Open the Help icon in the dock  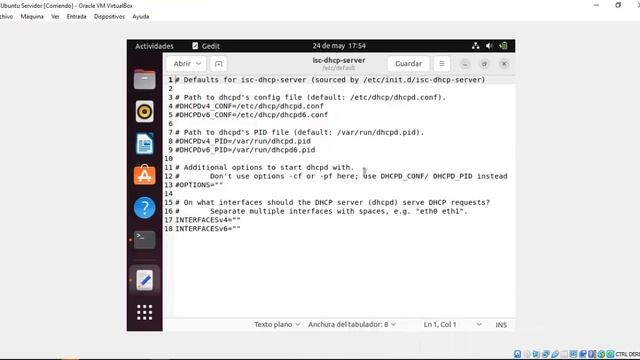(x=144, y=207)
